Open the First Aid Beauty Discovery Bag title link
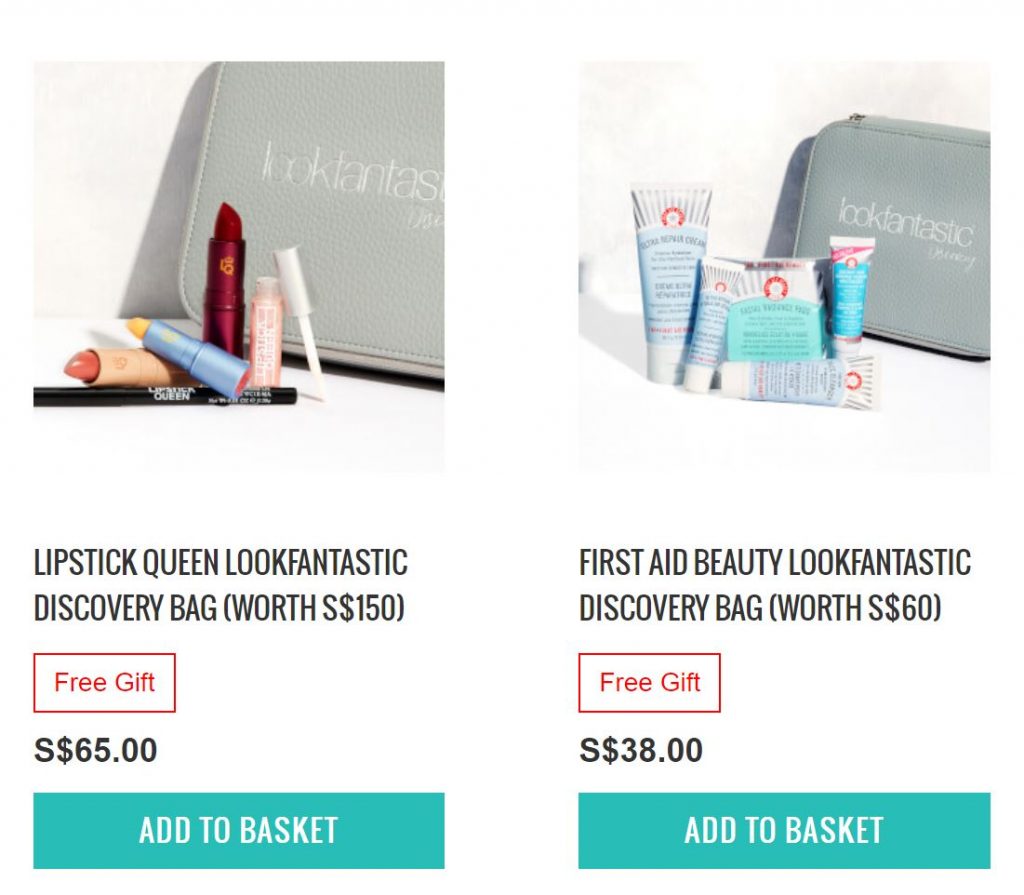This screenshot has width=1024, height=895. point(775,585)
